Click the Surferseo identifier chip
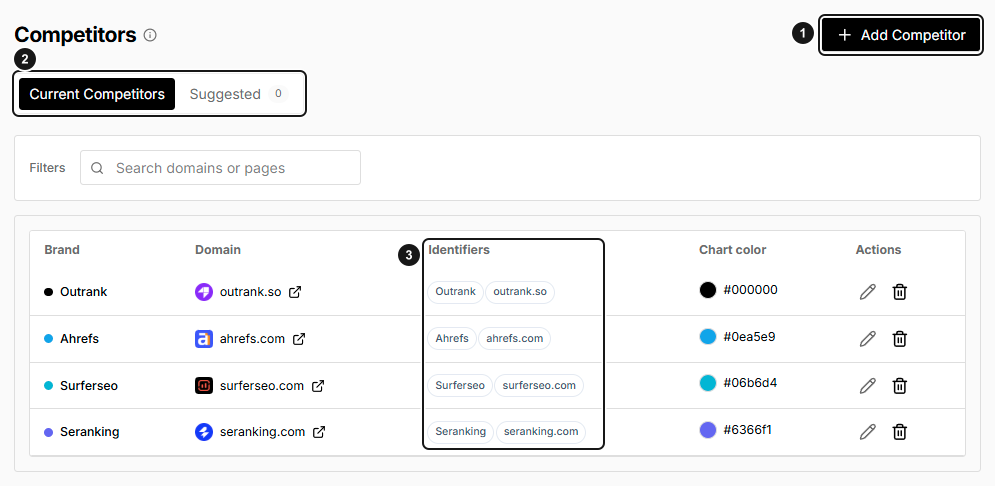This screenshot has width=995, height=486. click(460, 385)
